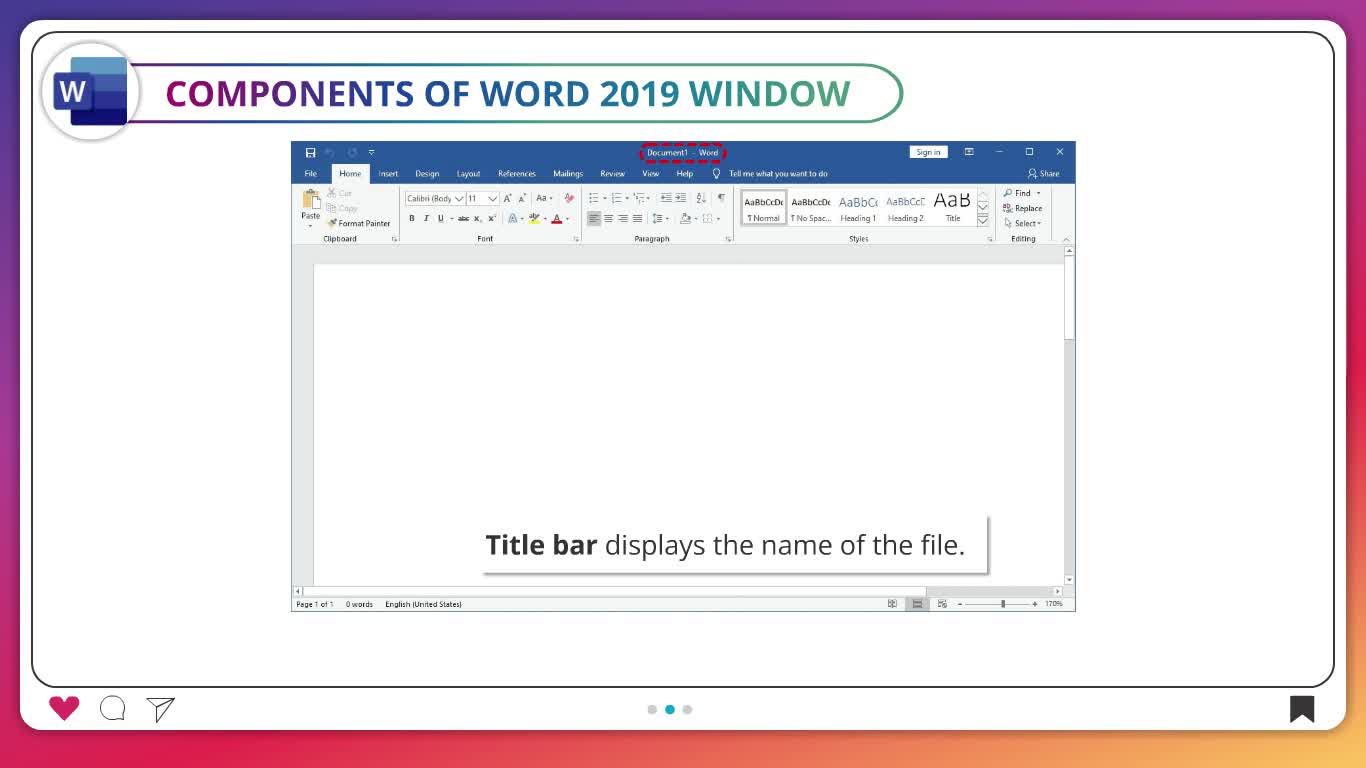Collapse the ribbon with the chevron
Image resolution: width=1366 pixels, height=768 pixels.
click(x=1066, y=240)
